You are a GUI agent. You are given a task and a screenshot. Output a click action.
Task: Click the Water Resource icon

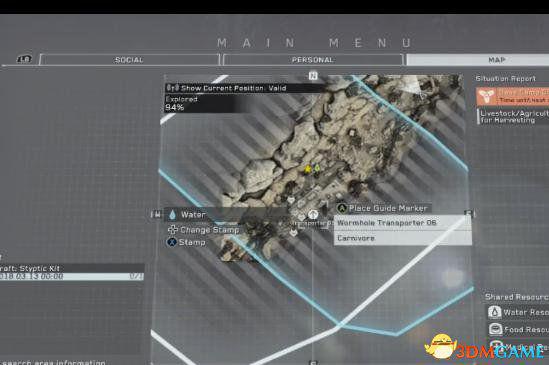494,312
